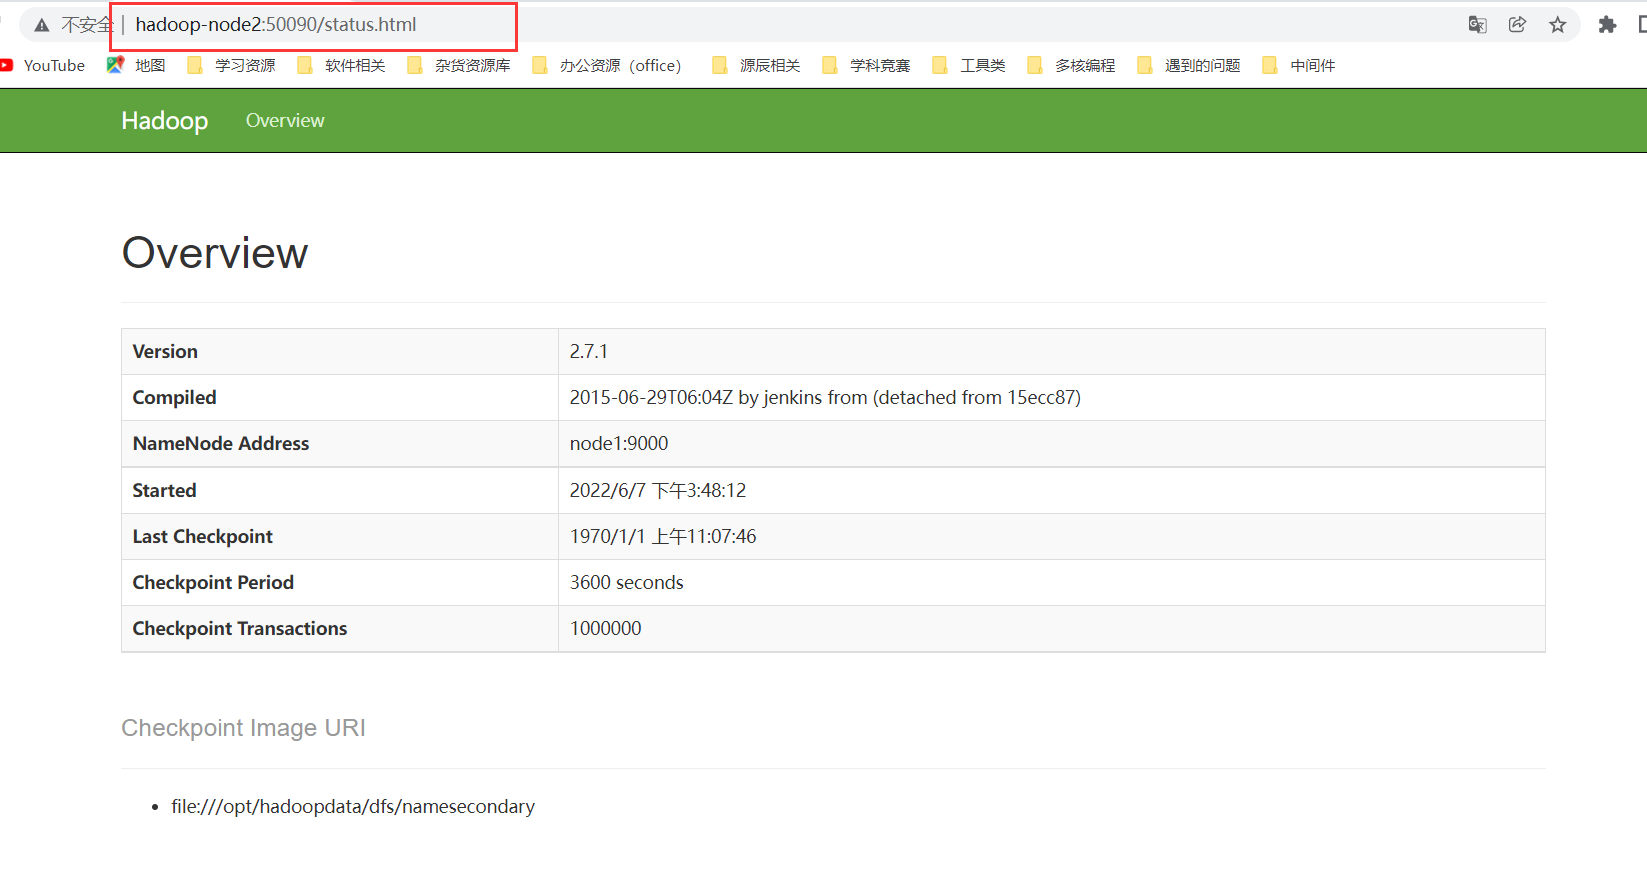Click the Checkpoint Transactions label
The image size is (1647, 883).
tap(240, 629)
